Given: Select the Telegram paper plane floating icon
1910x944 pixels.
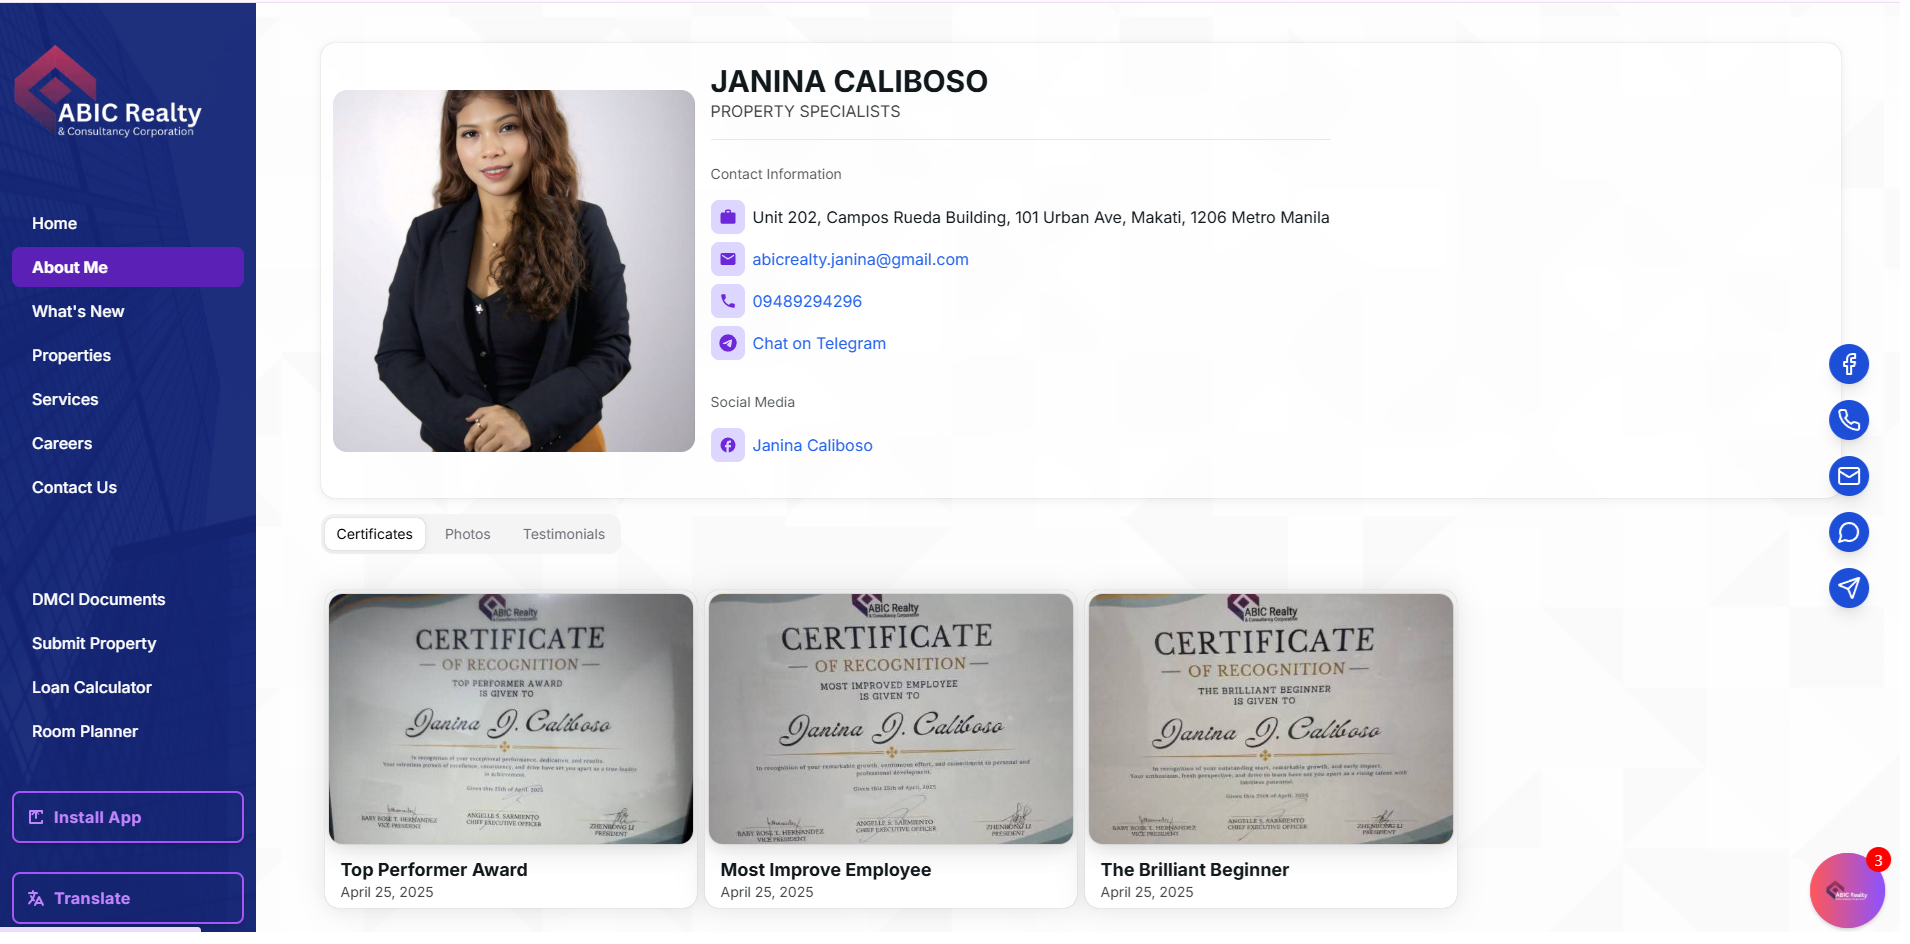Looking at the screenshot, I should tap(1849, 588).
